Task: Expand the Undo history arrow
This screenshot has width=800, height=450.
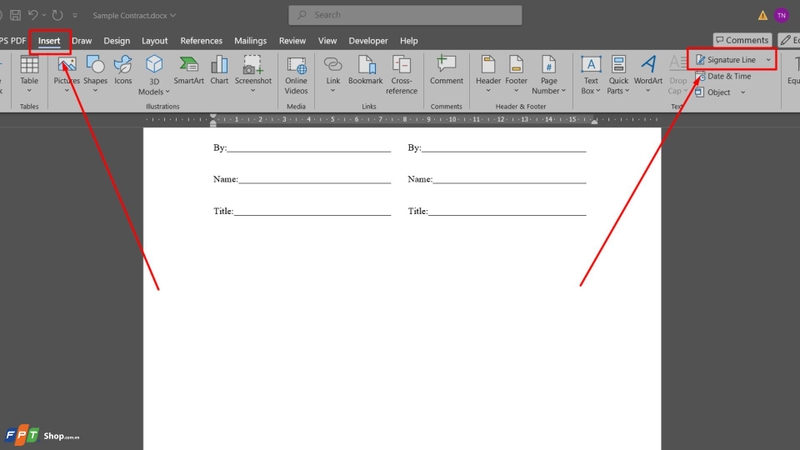Action: pyautogui.click(x=44, y=15)
